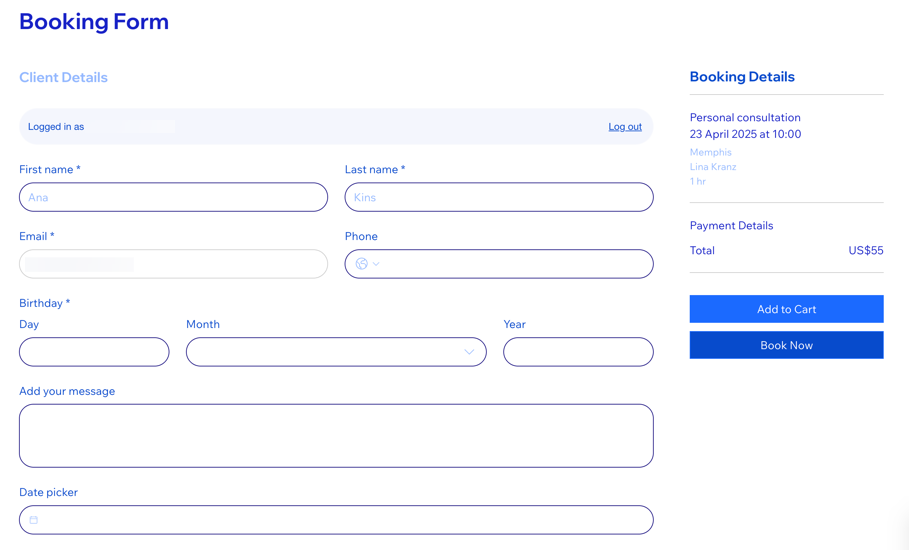Click the 'Add your message' text box

(x=336, y=436)
